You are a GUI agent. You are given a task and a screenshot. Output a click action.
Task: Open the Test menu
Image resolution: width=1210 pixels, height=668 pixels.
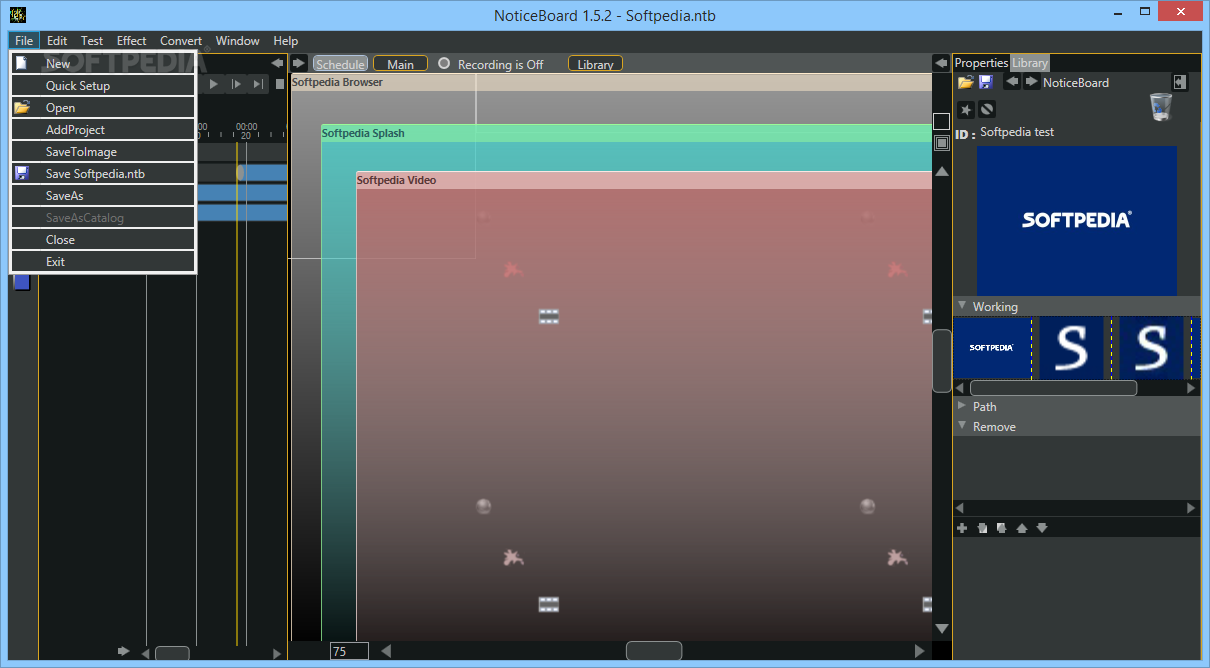pyautogui.click(x=92, y=41)
